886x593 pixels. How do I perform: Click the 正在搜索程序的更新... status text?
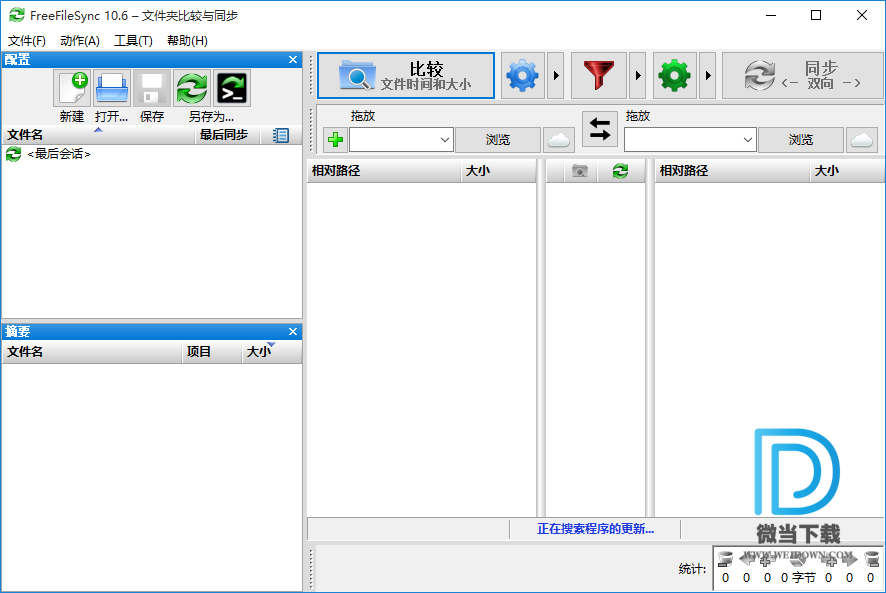tap(595, 529)
